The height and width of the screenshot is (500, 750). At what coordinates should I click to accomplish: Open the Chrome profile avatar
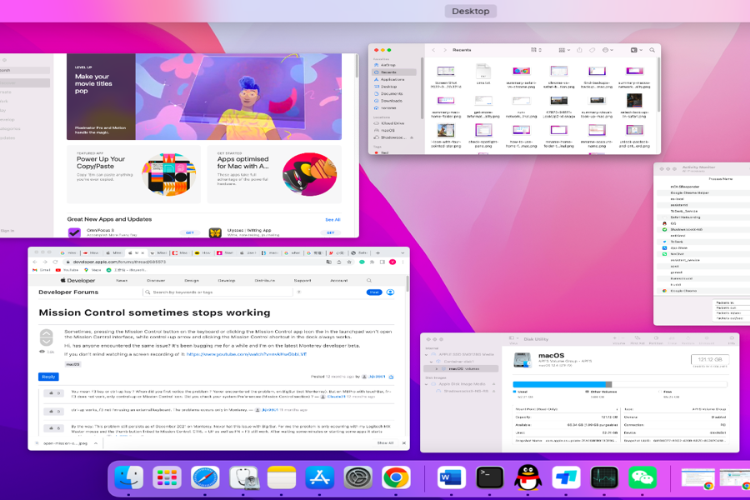(392, 262)
